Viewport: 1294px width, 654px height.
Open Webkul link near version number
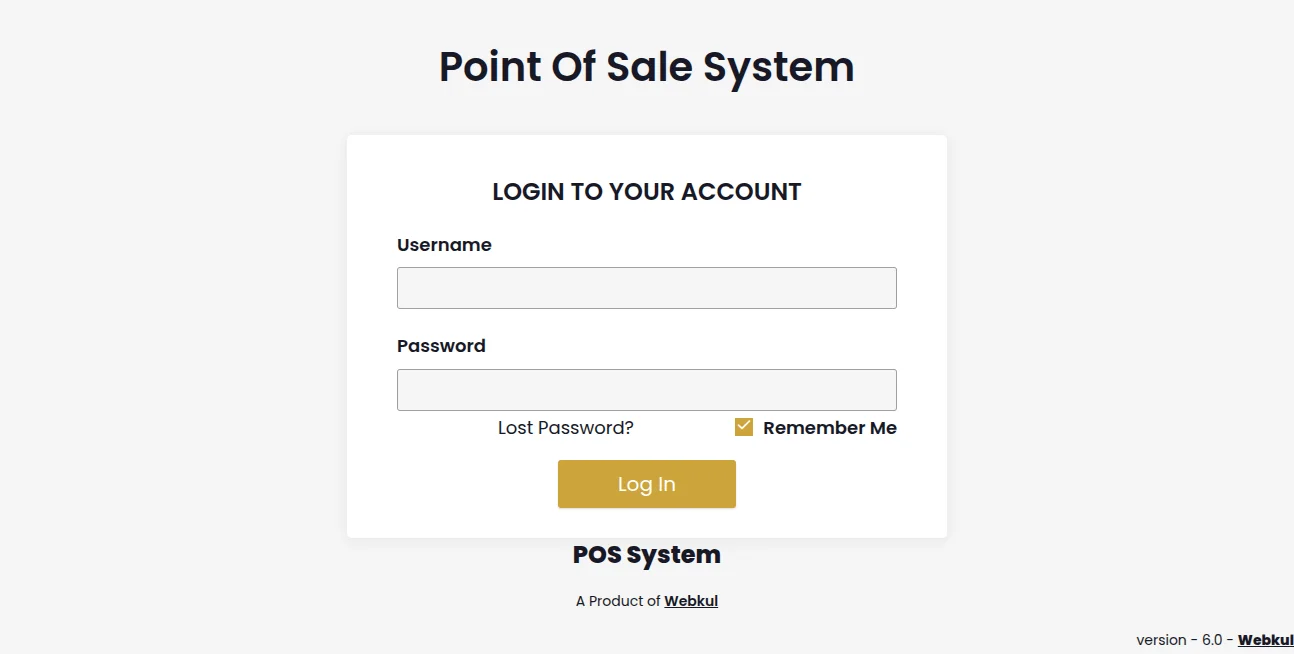1265,639
